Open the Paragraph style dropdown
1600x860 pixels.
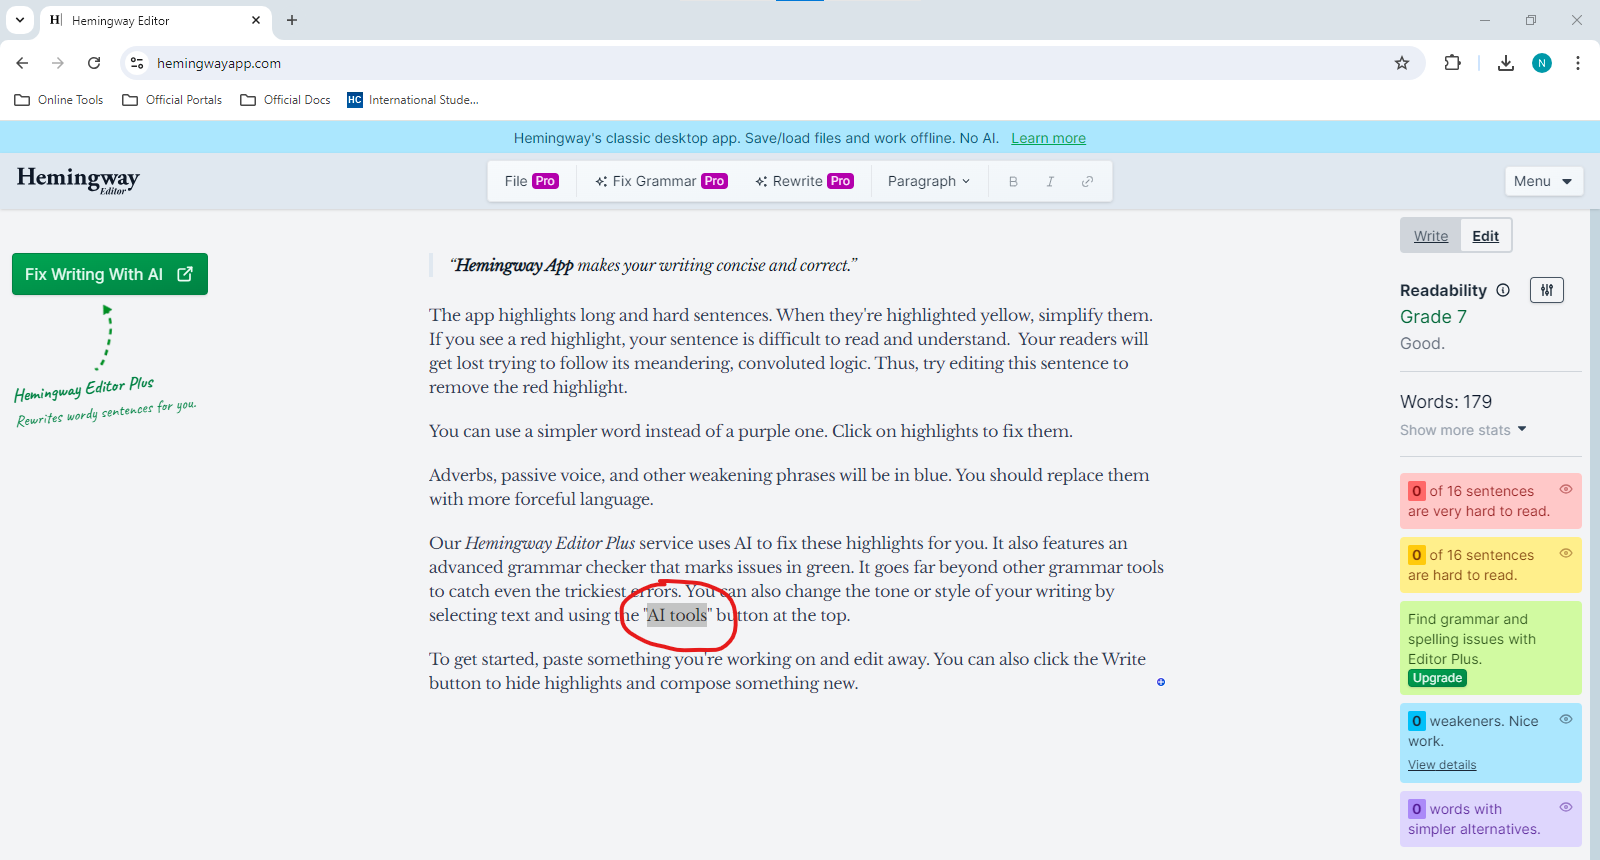tap(929, 181)
